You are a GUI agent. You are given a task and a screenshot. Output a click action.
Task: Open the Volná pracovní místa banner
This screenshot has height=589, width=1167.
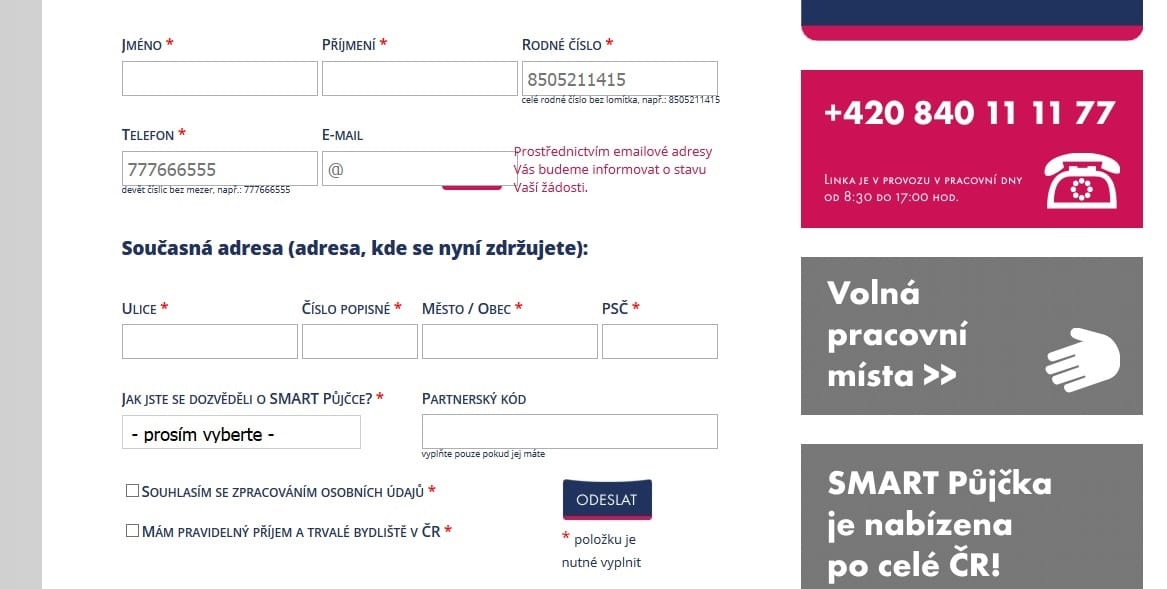point(971,336)
